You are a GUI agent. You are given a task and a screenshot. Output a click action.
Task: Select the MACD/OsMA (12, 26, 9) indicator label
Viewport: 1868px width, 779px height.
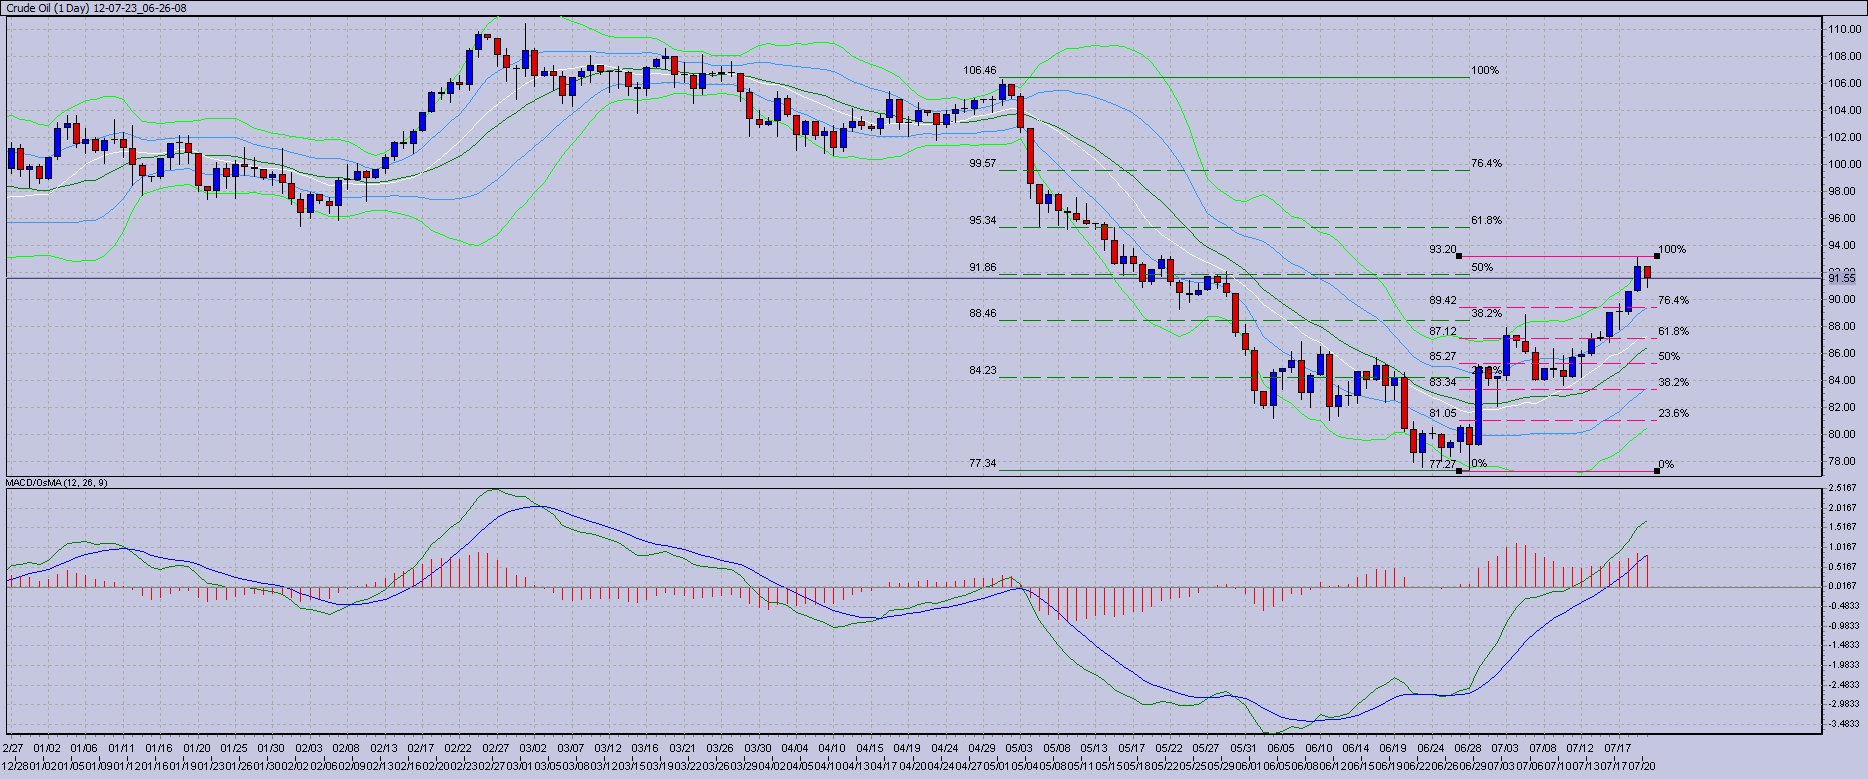(57, 483)
